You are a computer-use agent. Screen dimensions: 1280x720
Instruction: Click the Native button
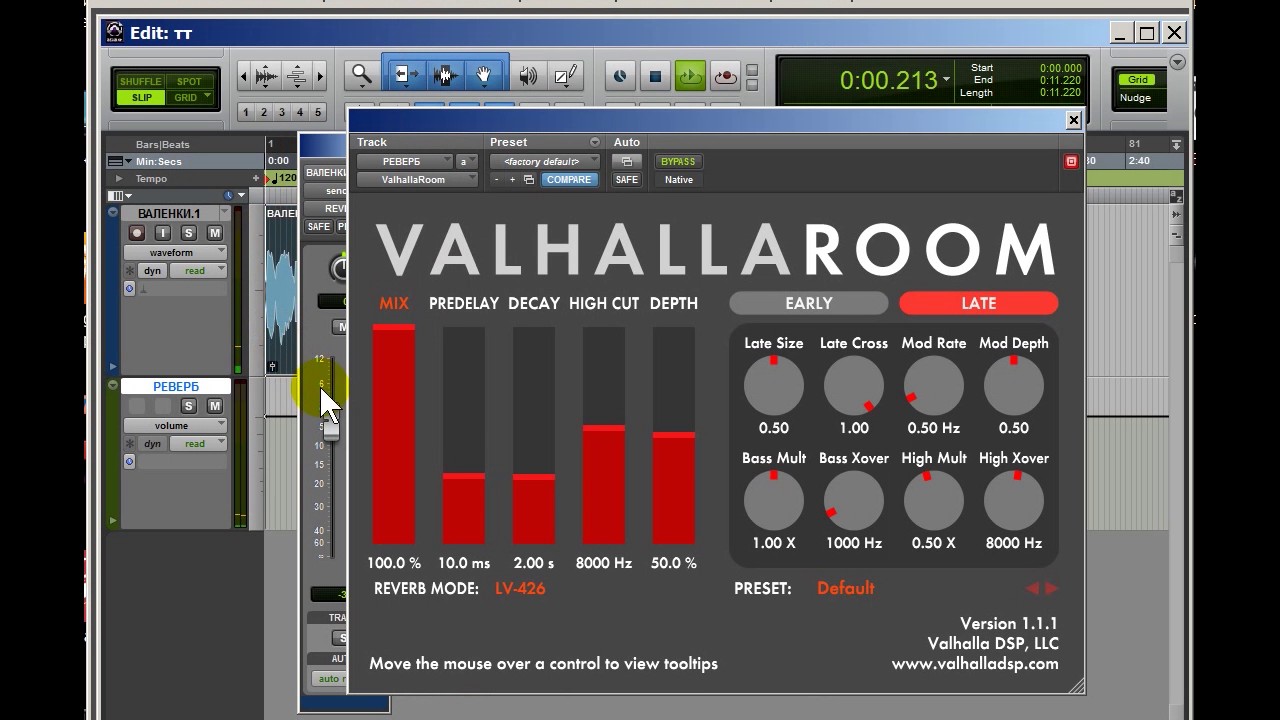[678, 180]
